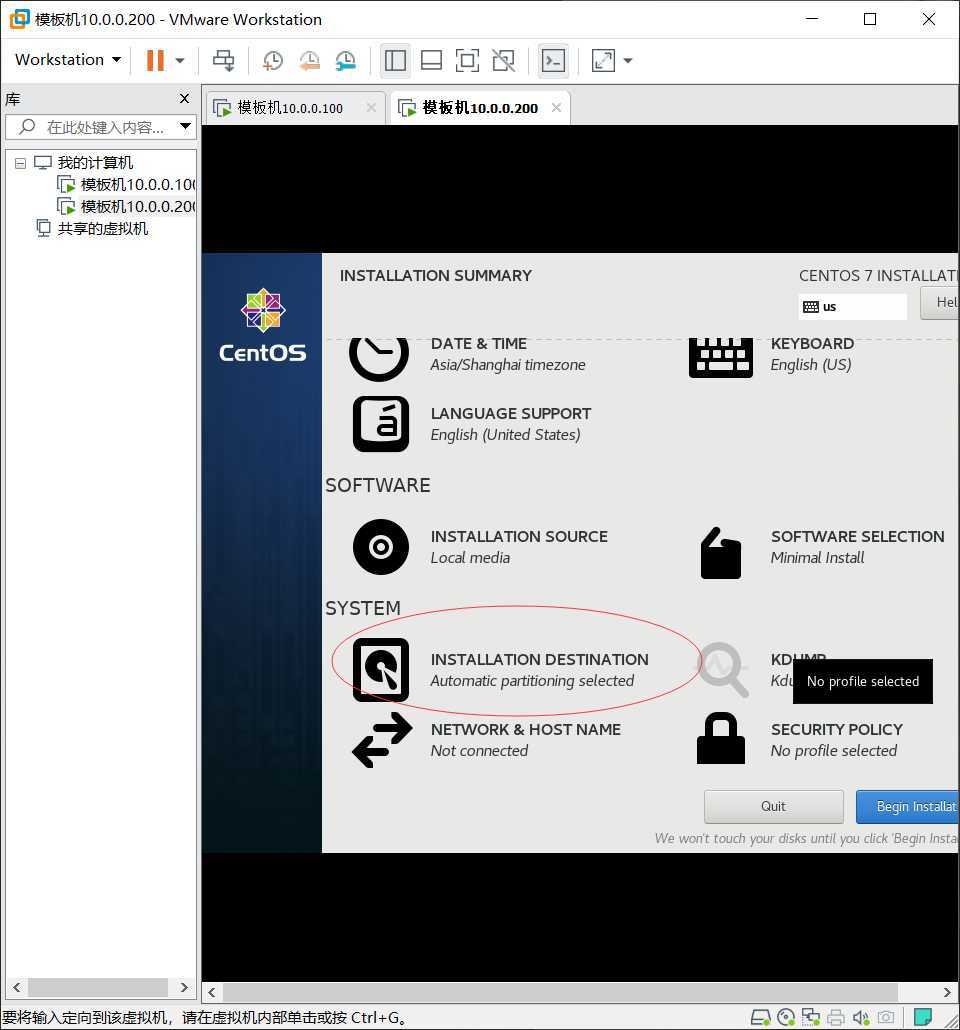Image resolution: width=960 pixels, height=1030 pixels.
Task: Click VM view scroll left arrow
Action: coord(212,992)
